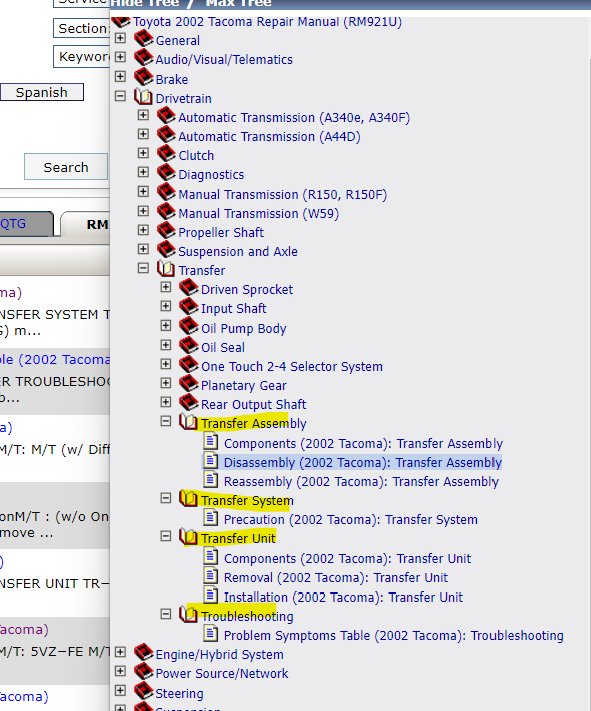This screenshot has height=711, width=591.
Task: Collapse the Transfer tree node
Action: tap(143, 268)
